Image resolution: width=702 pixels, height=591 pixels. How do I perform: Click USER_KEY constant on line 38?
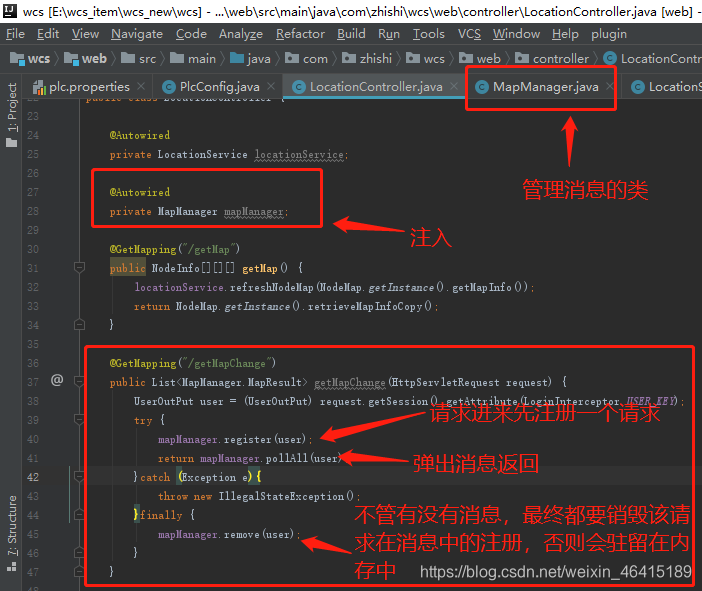[x=651, y=401]
